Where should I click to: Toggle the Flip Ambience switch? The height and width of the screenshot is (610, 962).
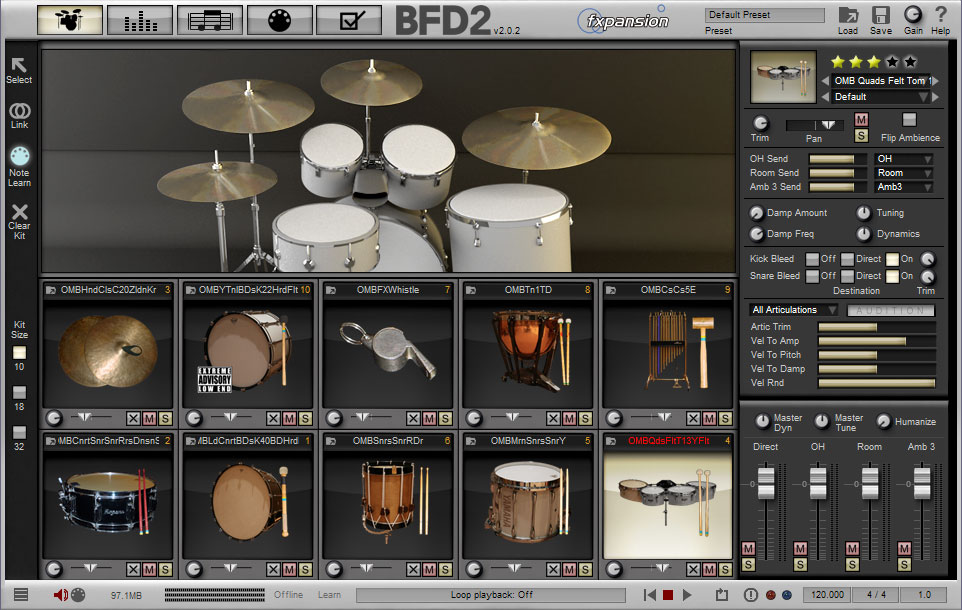[x=909, y=120]
